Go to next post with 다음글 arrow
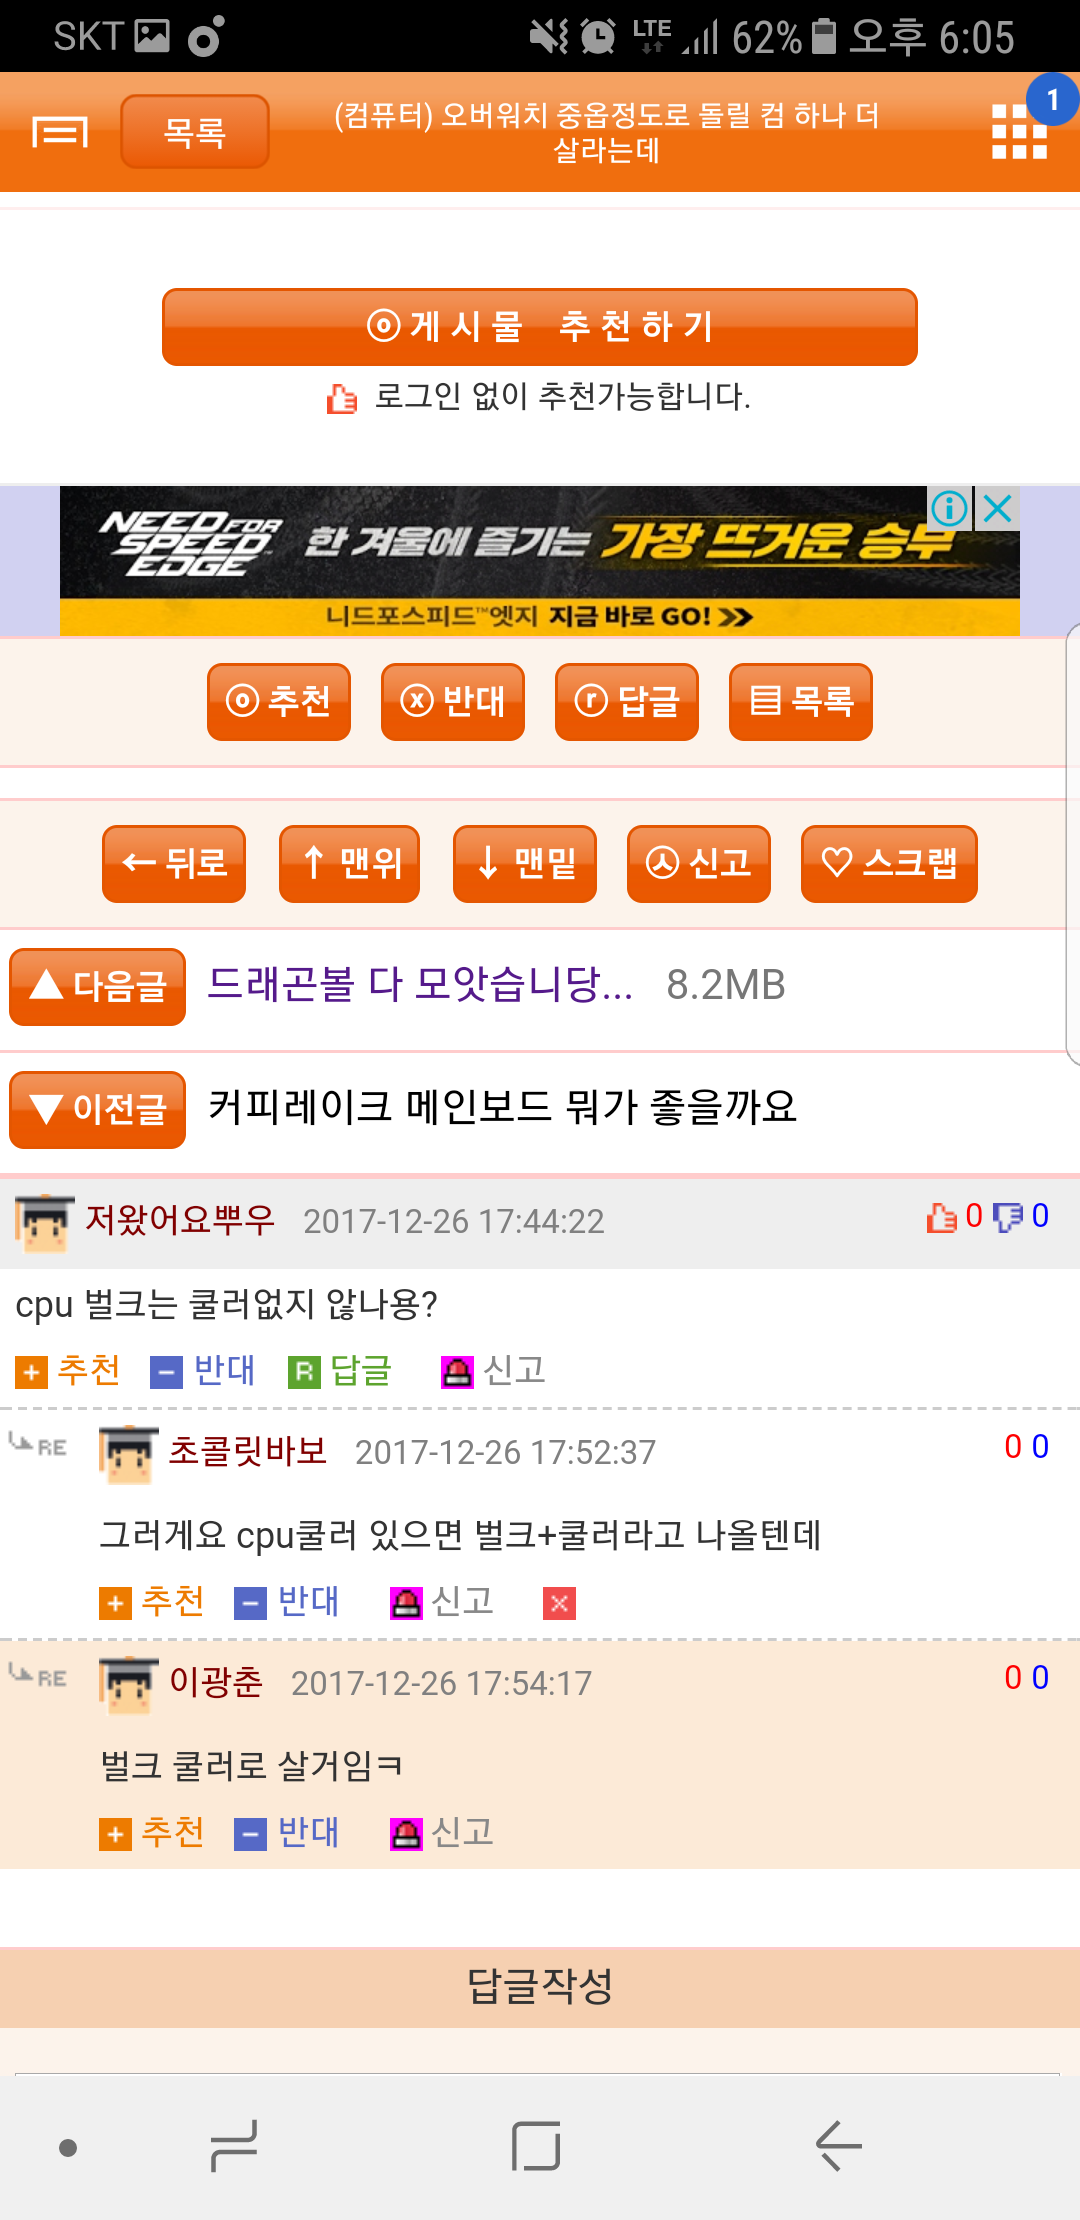This screenshot has width=1080, height=2220. tap(97, 986)
